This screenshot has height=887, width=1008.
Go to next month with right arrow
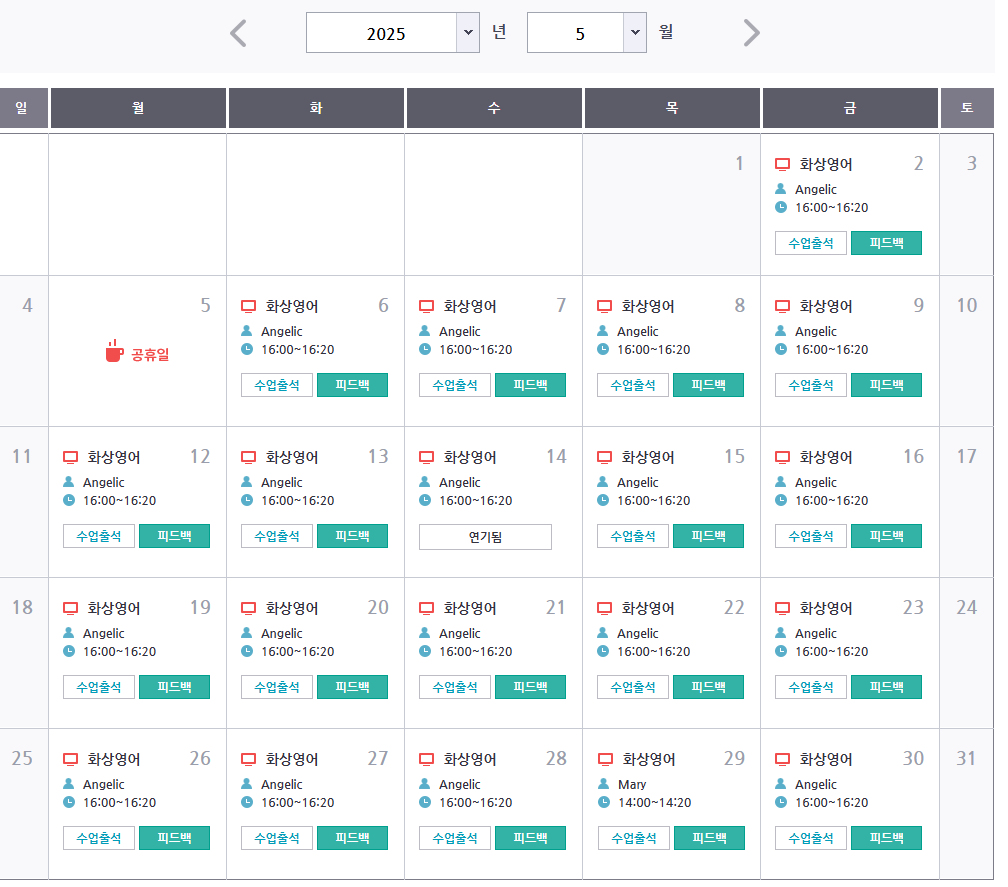point(752,33)
